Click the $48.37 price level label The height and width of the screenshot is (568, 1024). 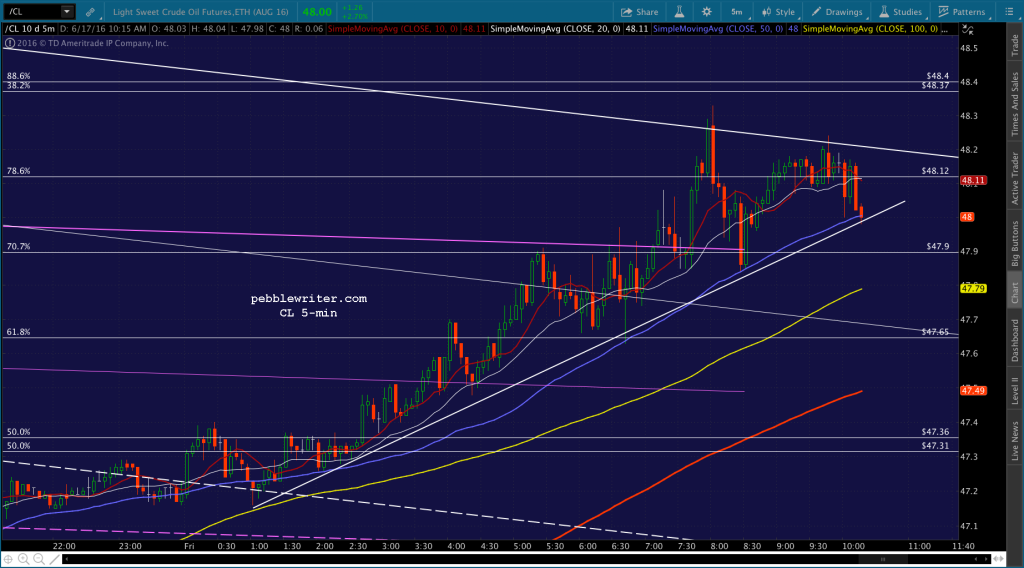[x=935, y=86]
